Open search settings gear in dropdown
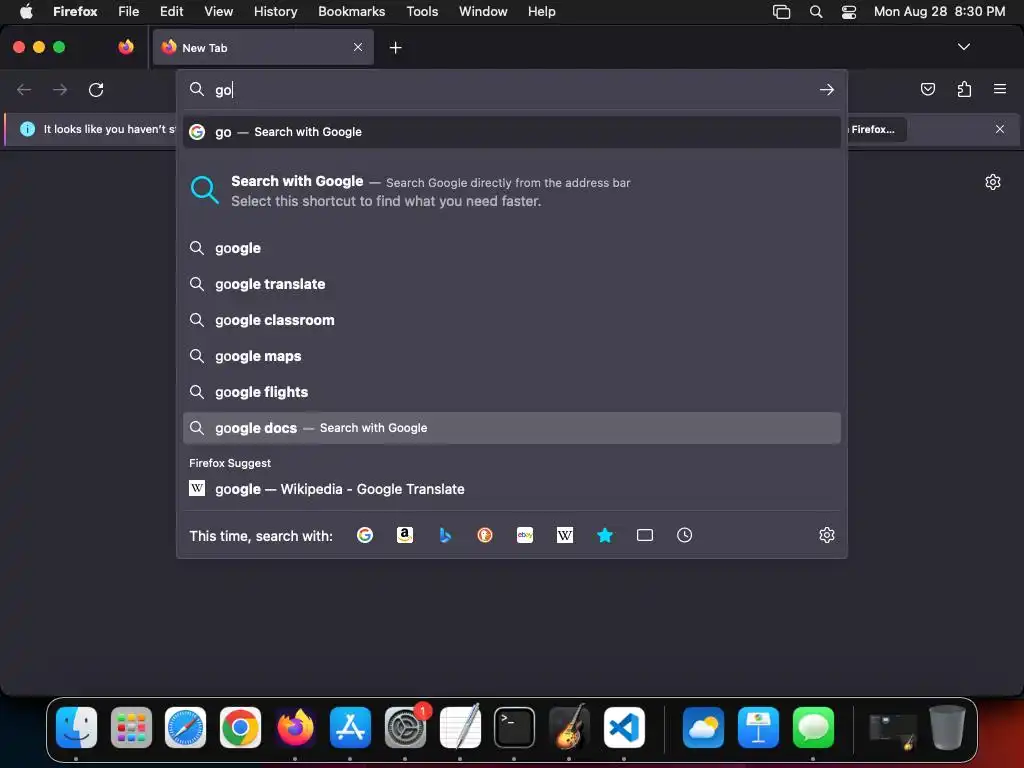This screenshot has width=1024, height=768. click(x=827, y=536)
